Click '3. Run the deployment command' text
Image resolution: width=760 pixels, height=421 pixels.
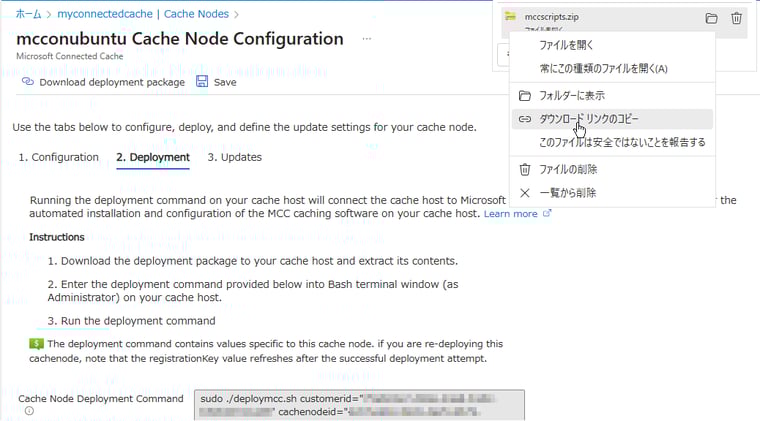tap(131, 321)
